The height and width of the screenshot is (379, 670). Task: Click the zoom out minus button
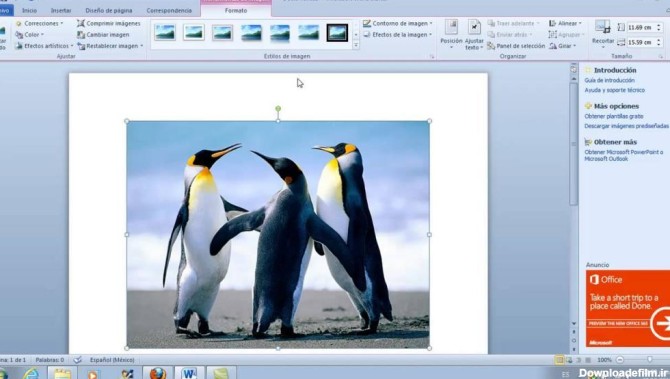pos(620,360)
